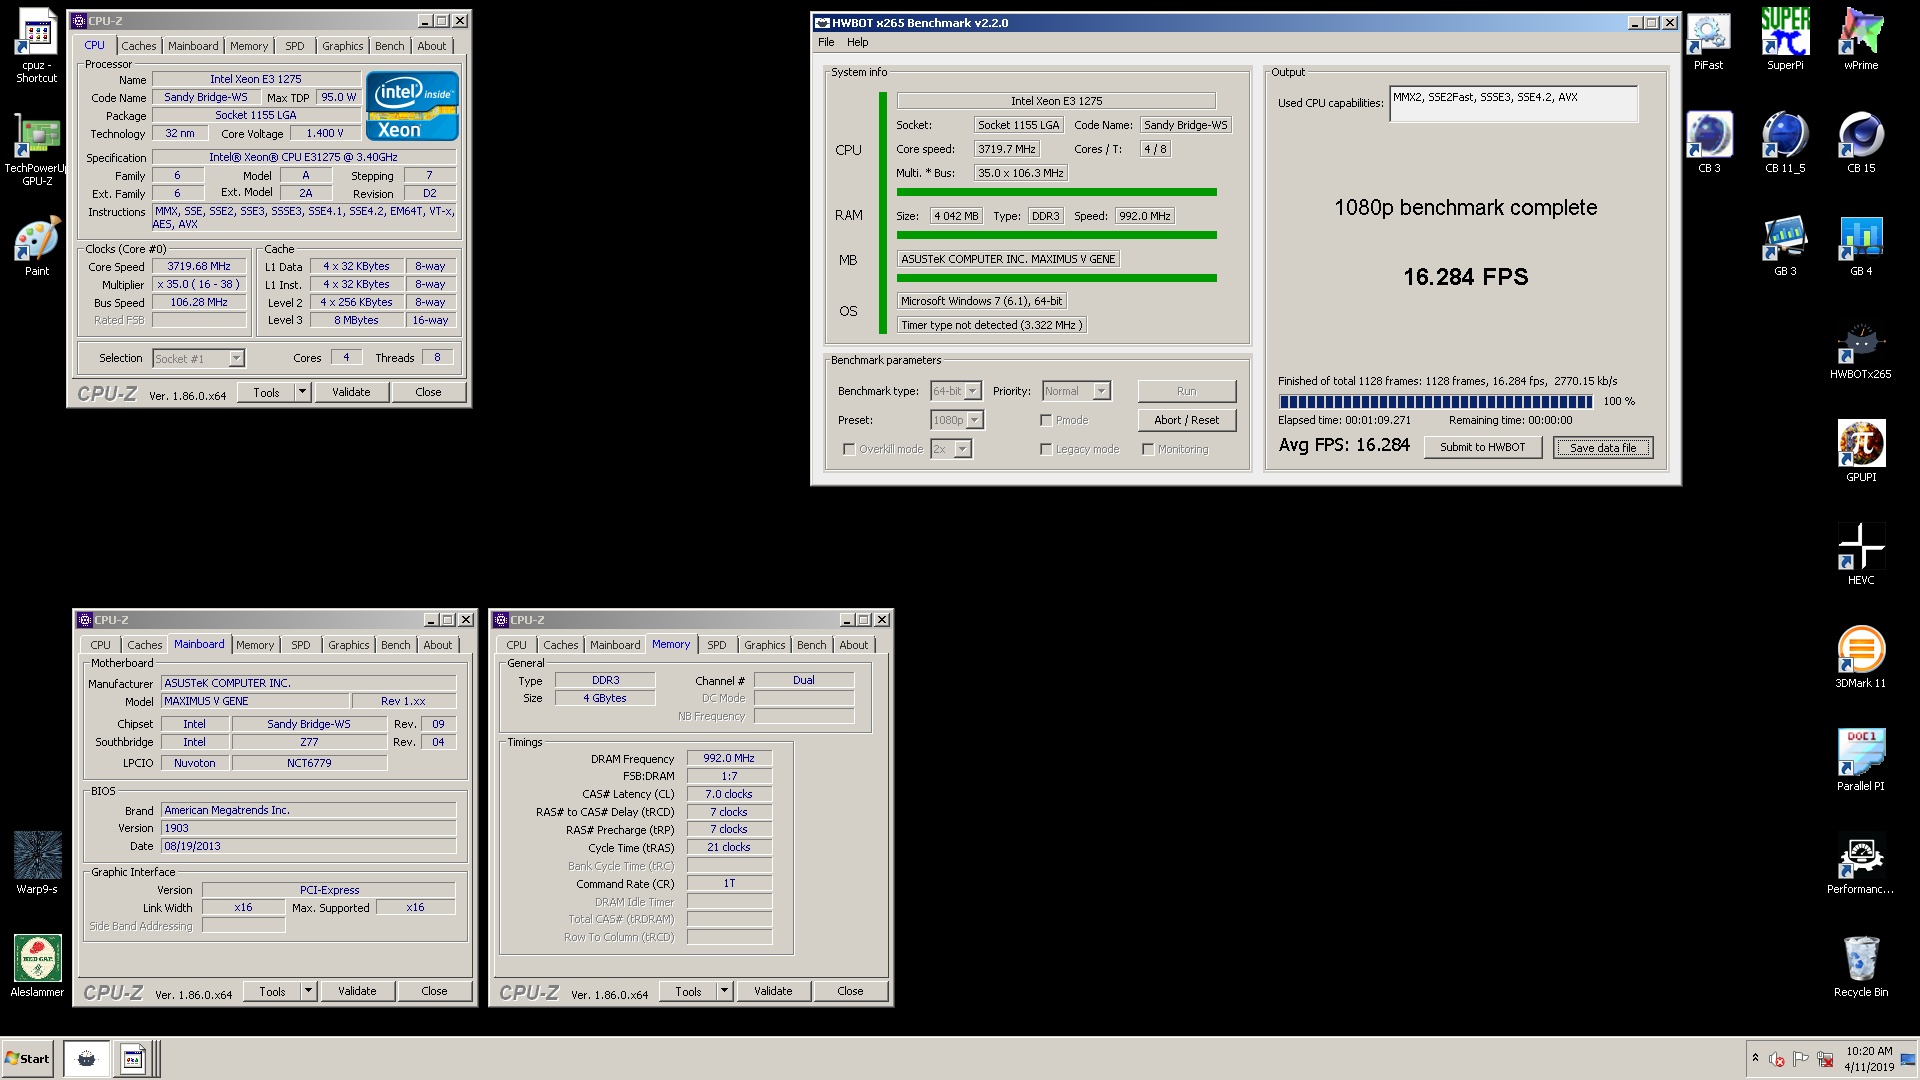
Task: Open the Aleslammer desktop icon
Action: 37,967
